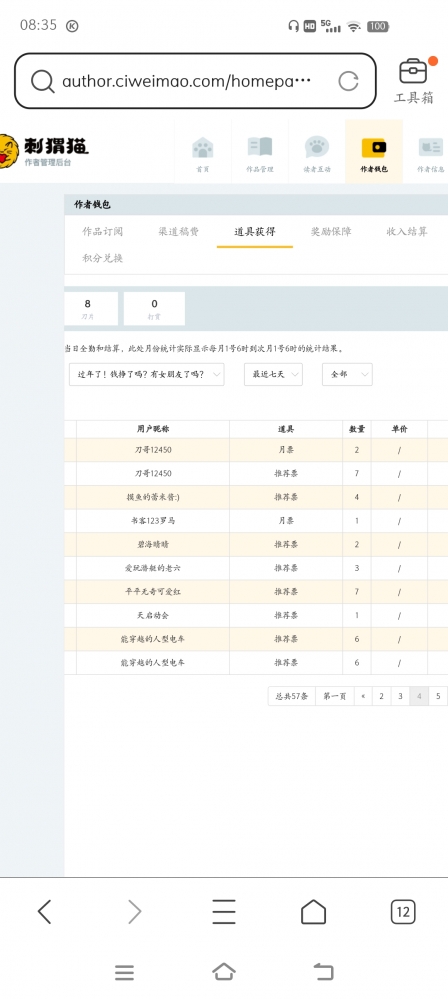The width and height of the screenshot is (448, 999).
Task: Go to page 5
Action: tap(438, 696)
